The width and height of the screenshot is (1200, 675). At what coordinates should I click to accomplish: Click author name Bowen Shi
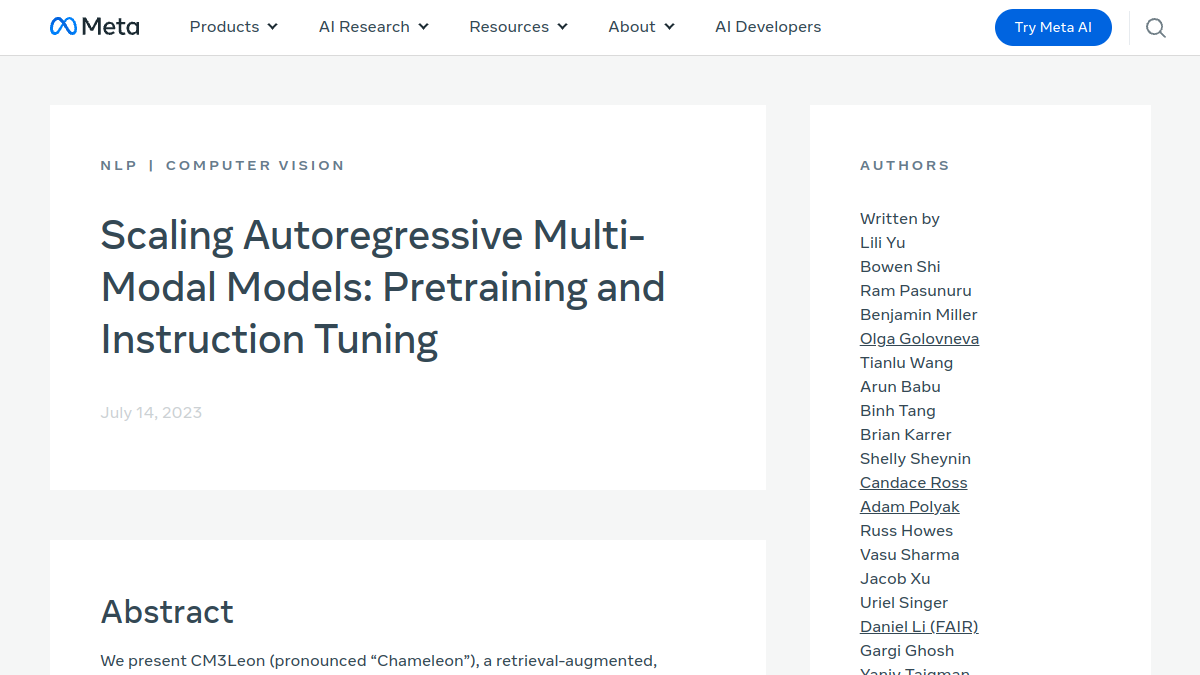point(900,266)
